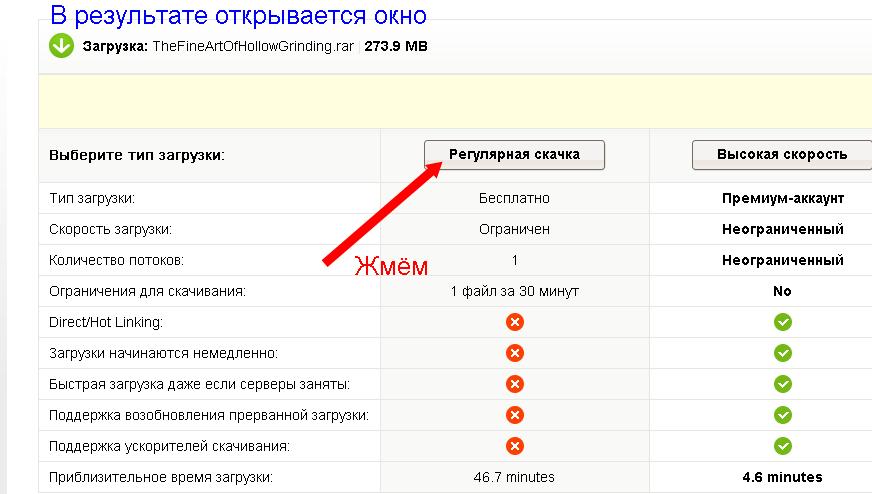Click red cross for Быстрая загрузка row

click(x=515, y=384)
